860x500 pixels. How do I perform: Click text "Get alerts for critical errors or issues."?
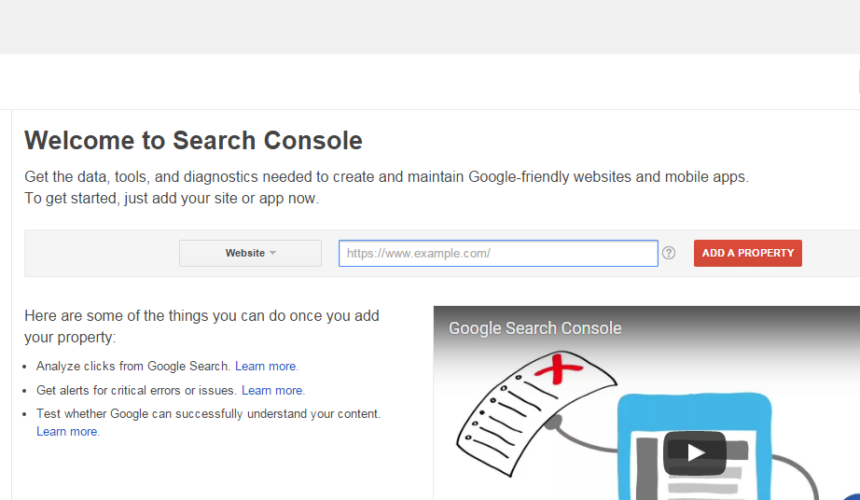pyautogui.click(x=136, y=390)
